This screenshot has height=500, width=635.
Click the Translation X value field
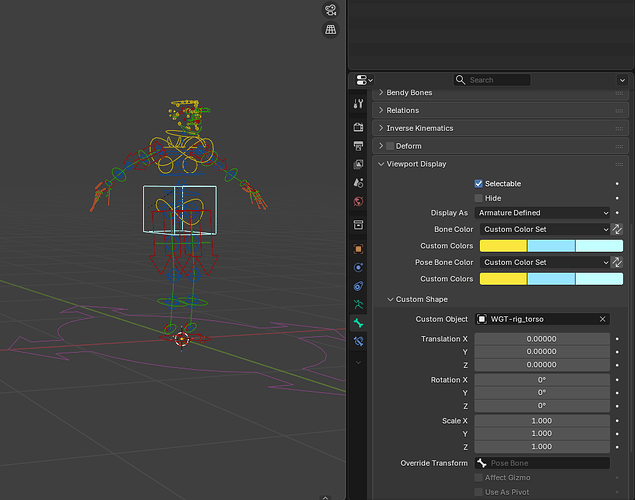[542, 339]
